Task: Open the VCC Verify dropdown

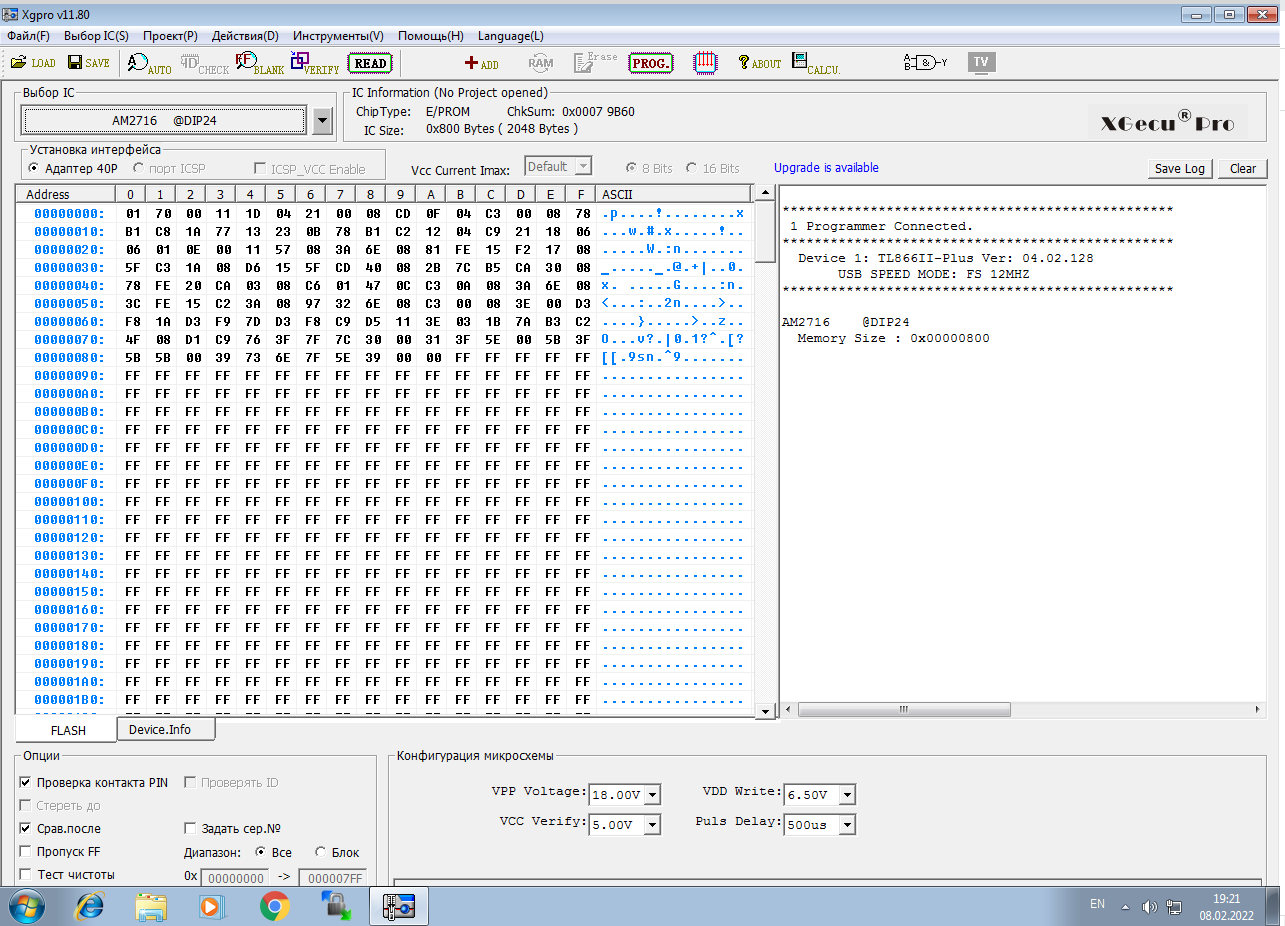Action: [652, 825]
